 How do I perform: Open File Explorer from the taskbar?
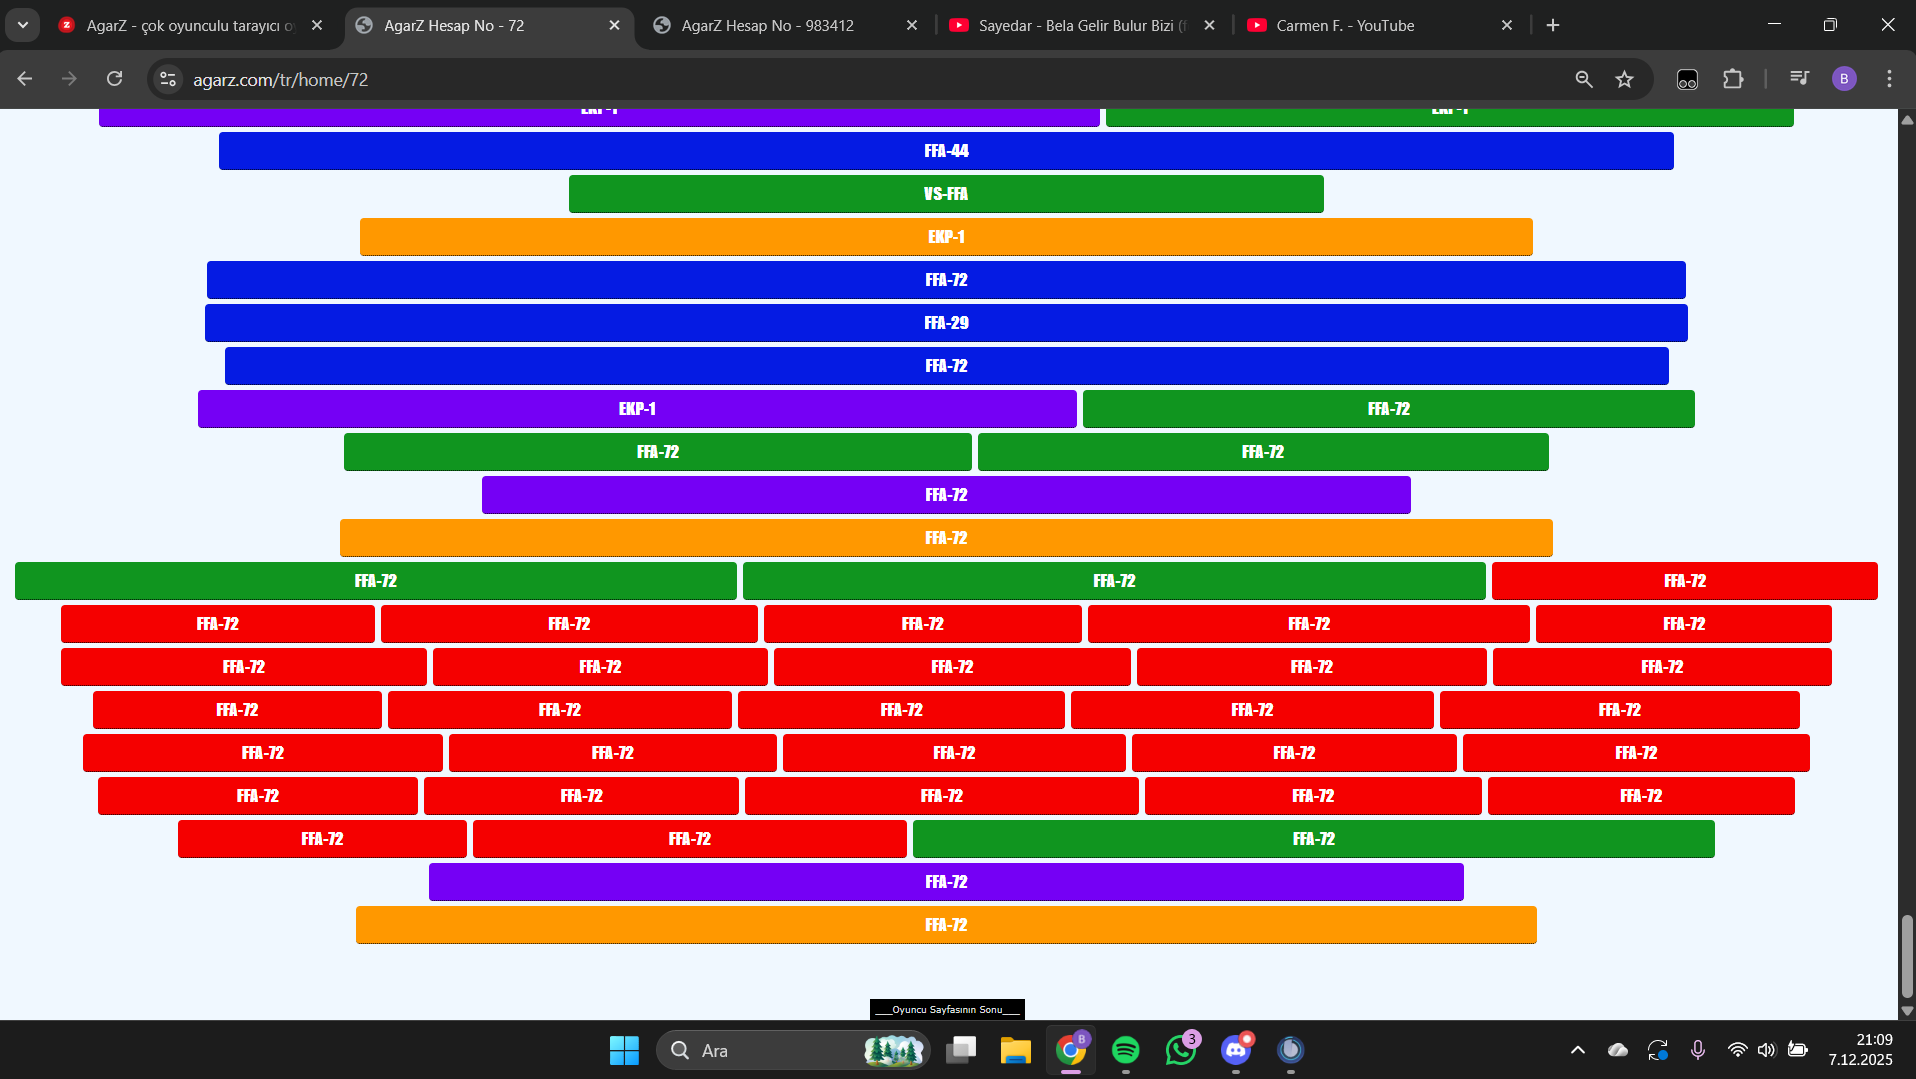point(1016,1050)
